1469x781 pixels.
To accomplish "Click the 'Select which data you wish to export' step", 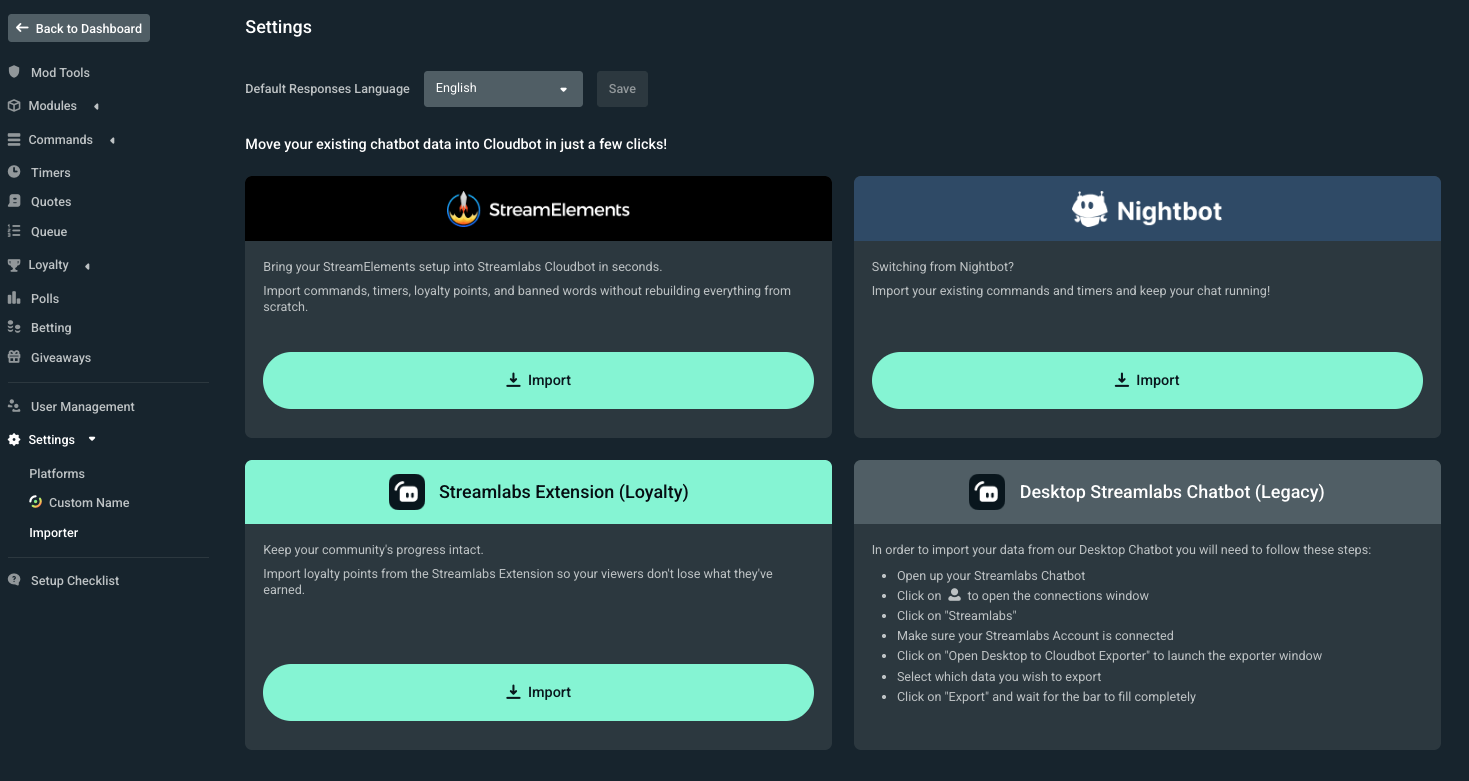I will (999, 677).
